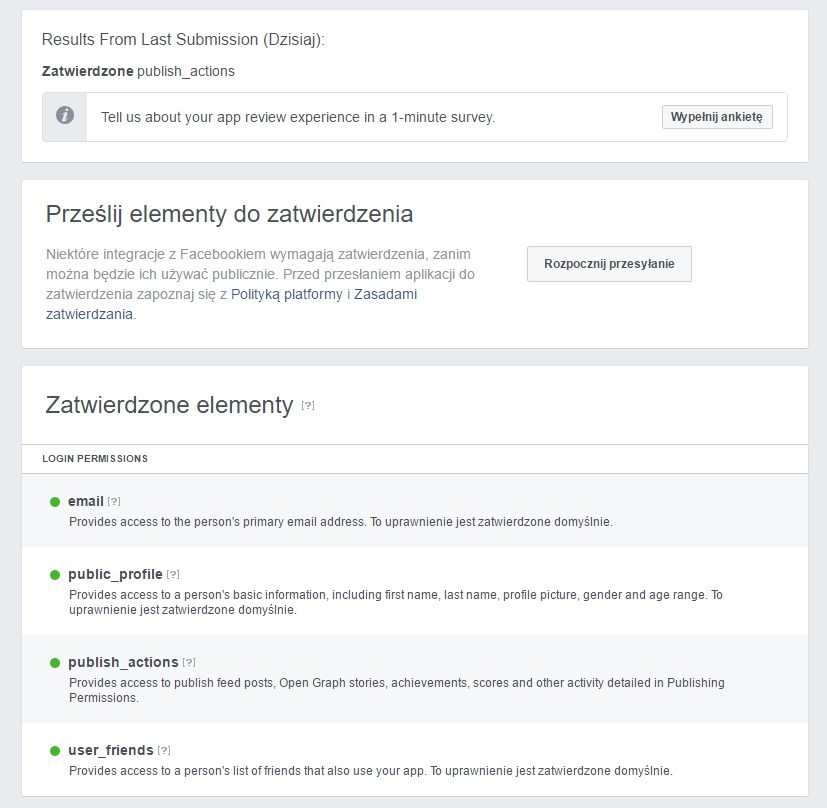Screen dimensions: 827x808
Task: Click the help marker next to email
Action: click(x=114, y=502)
